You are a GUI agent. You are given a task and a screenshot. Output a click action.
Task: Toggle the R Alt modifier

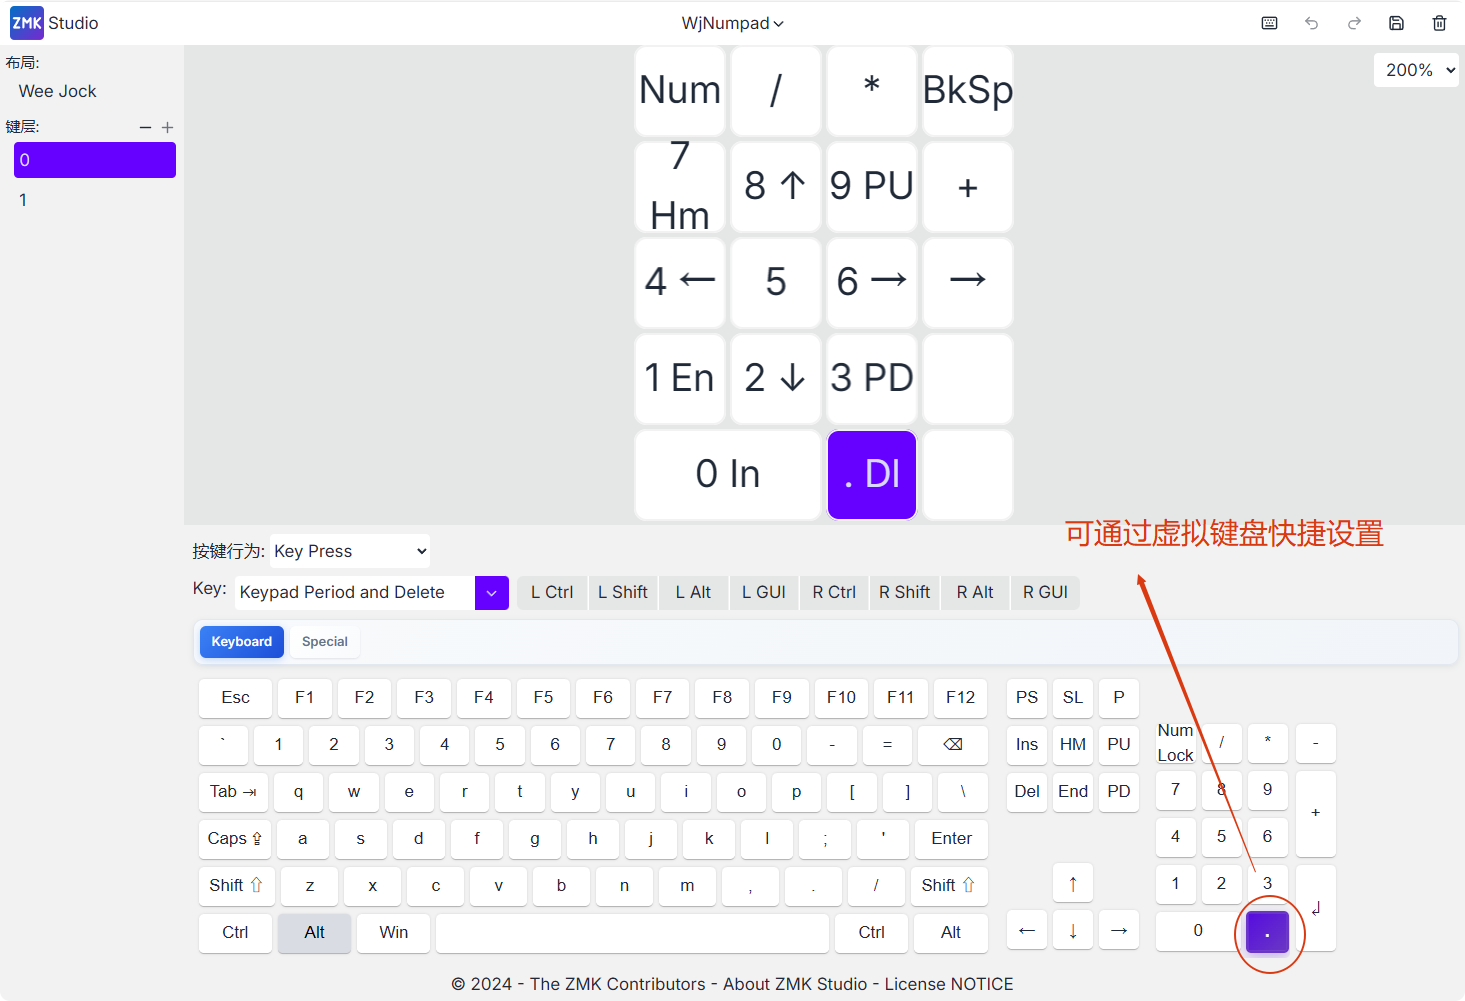pos(975,592)
